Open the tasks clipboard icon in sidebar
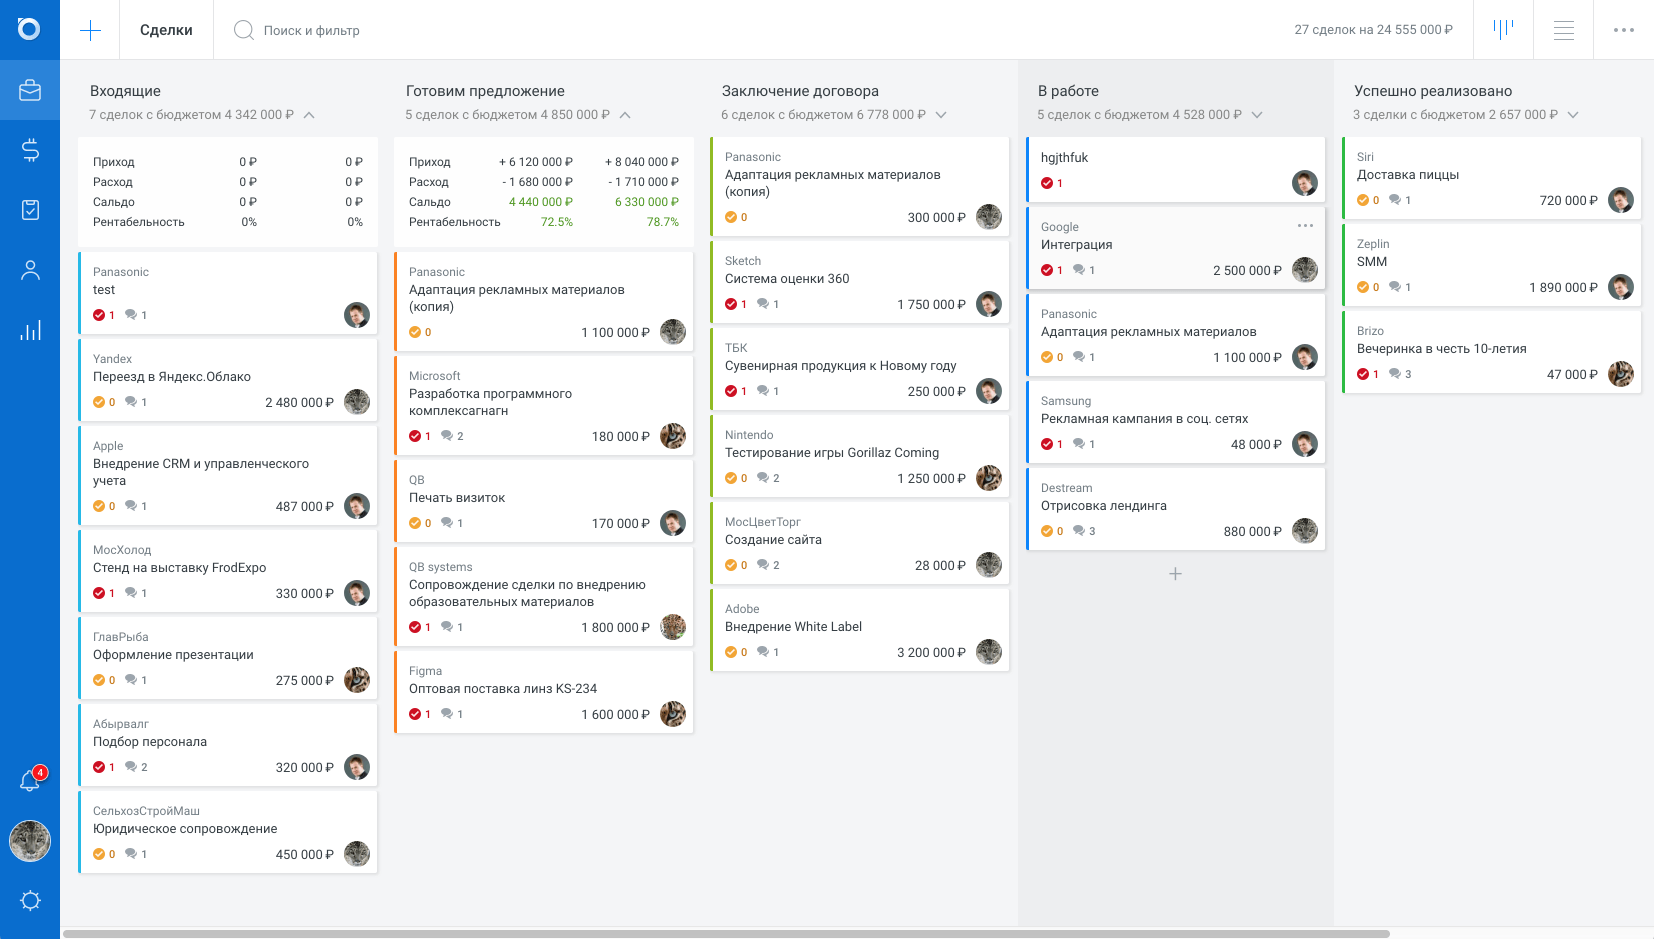 (x=30, y=210)
